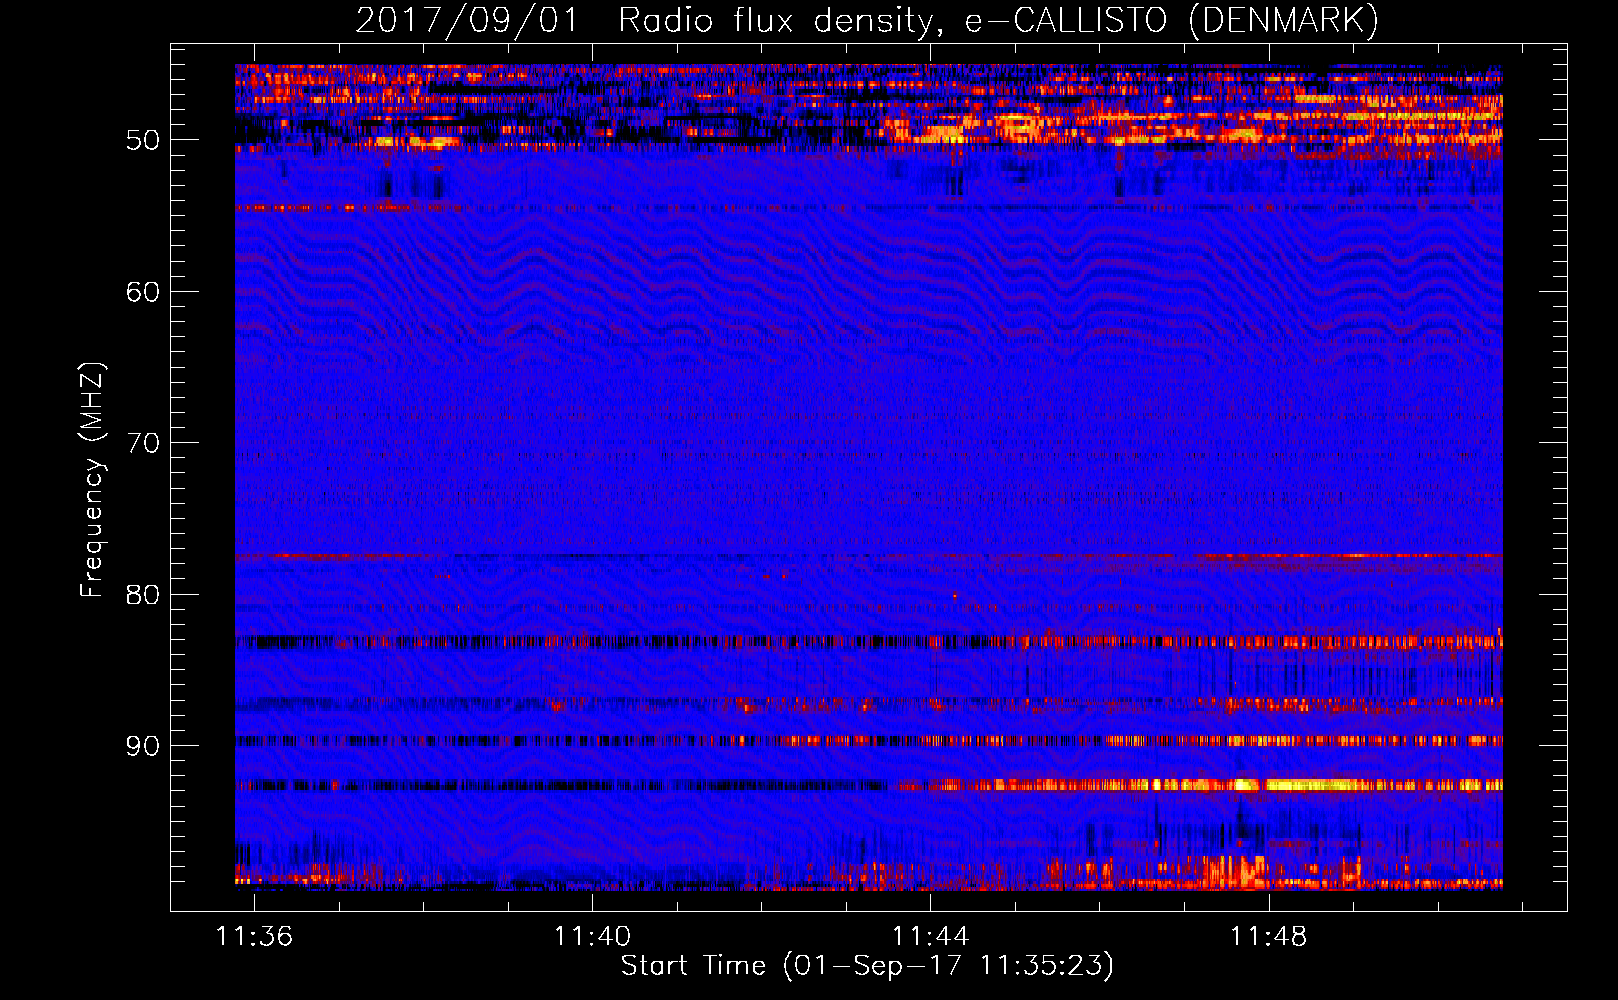
Task: Click the '11:40' time axis label
Action: tap(592, 936)
